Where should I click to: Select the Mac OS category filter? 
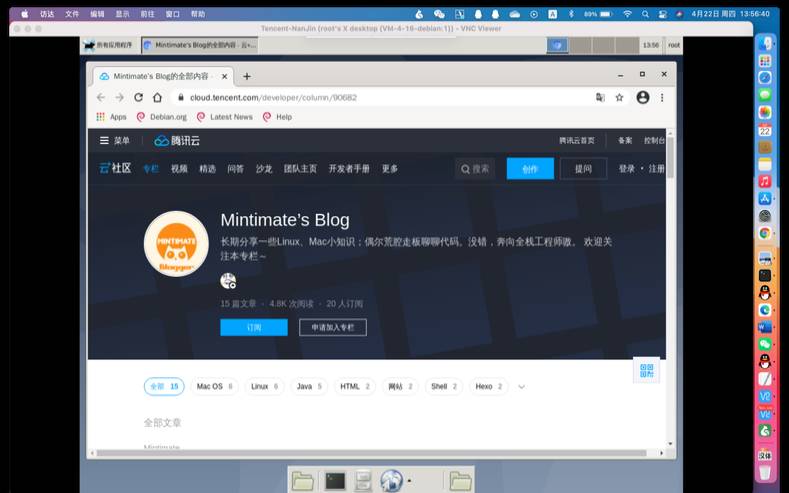click(x=214, y=386)
